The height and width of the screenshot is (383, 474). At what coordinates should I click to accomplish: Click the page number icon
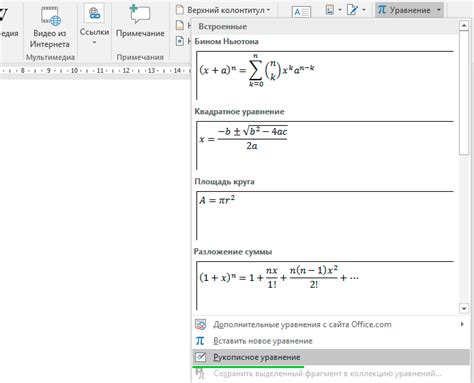180,41
